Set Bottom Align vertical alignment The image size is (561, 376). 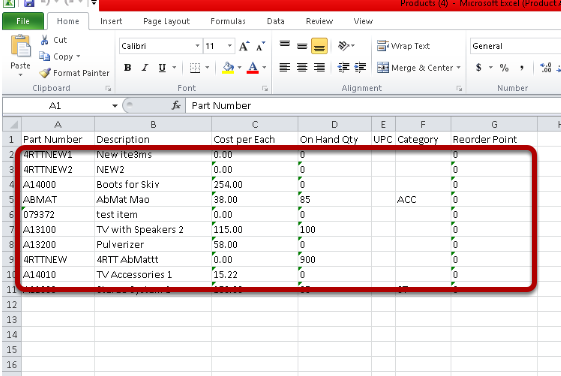pyautogui.click(x=319, y=46)
